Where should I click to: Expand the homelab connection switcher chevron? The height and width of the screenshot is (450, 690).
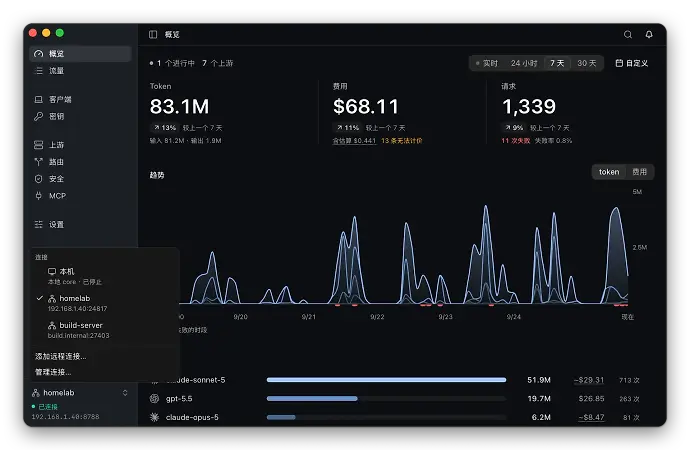[125, 393]
